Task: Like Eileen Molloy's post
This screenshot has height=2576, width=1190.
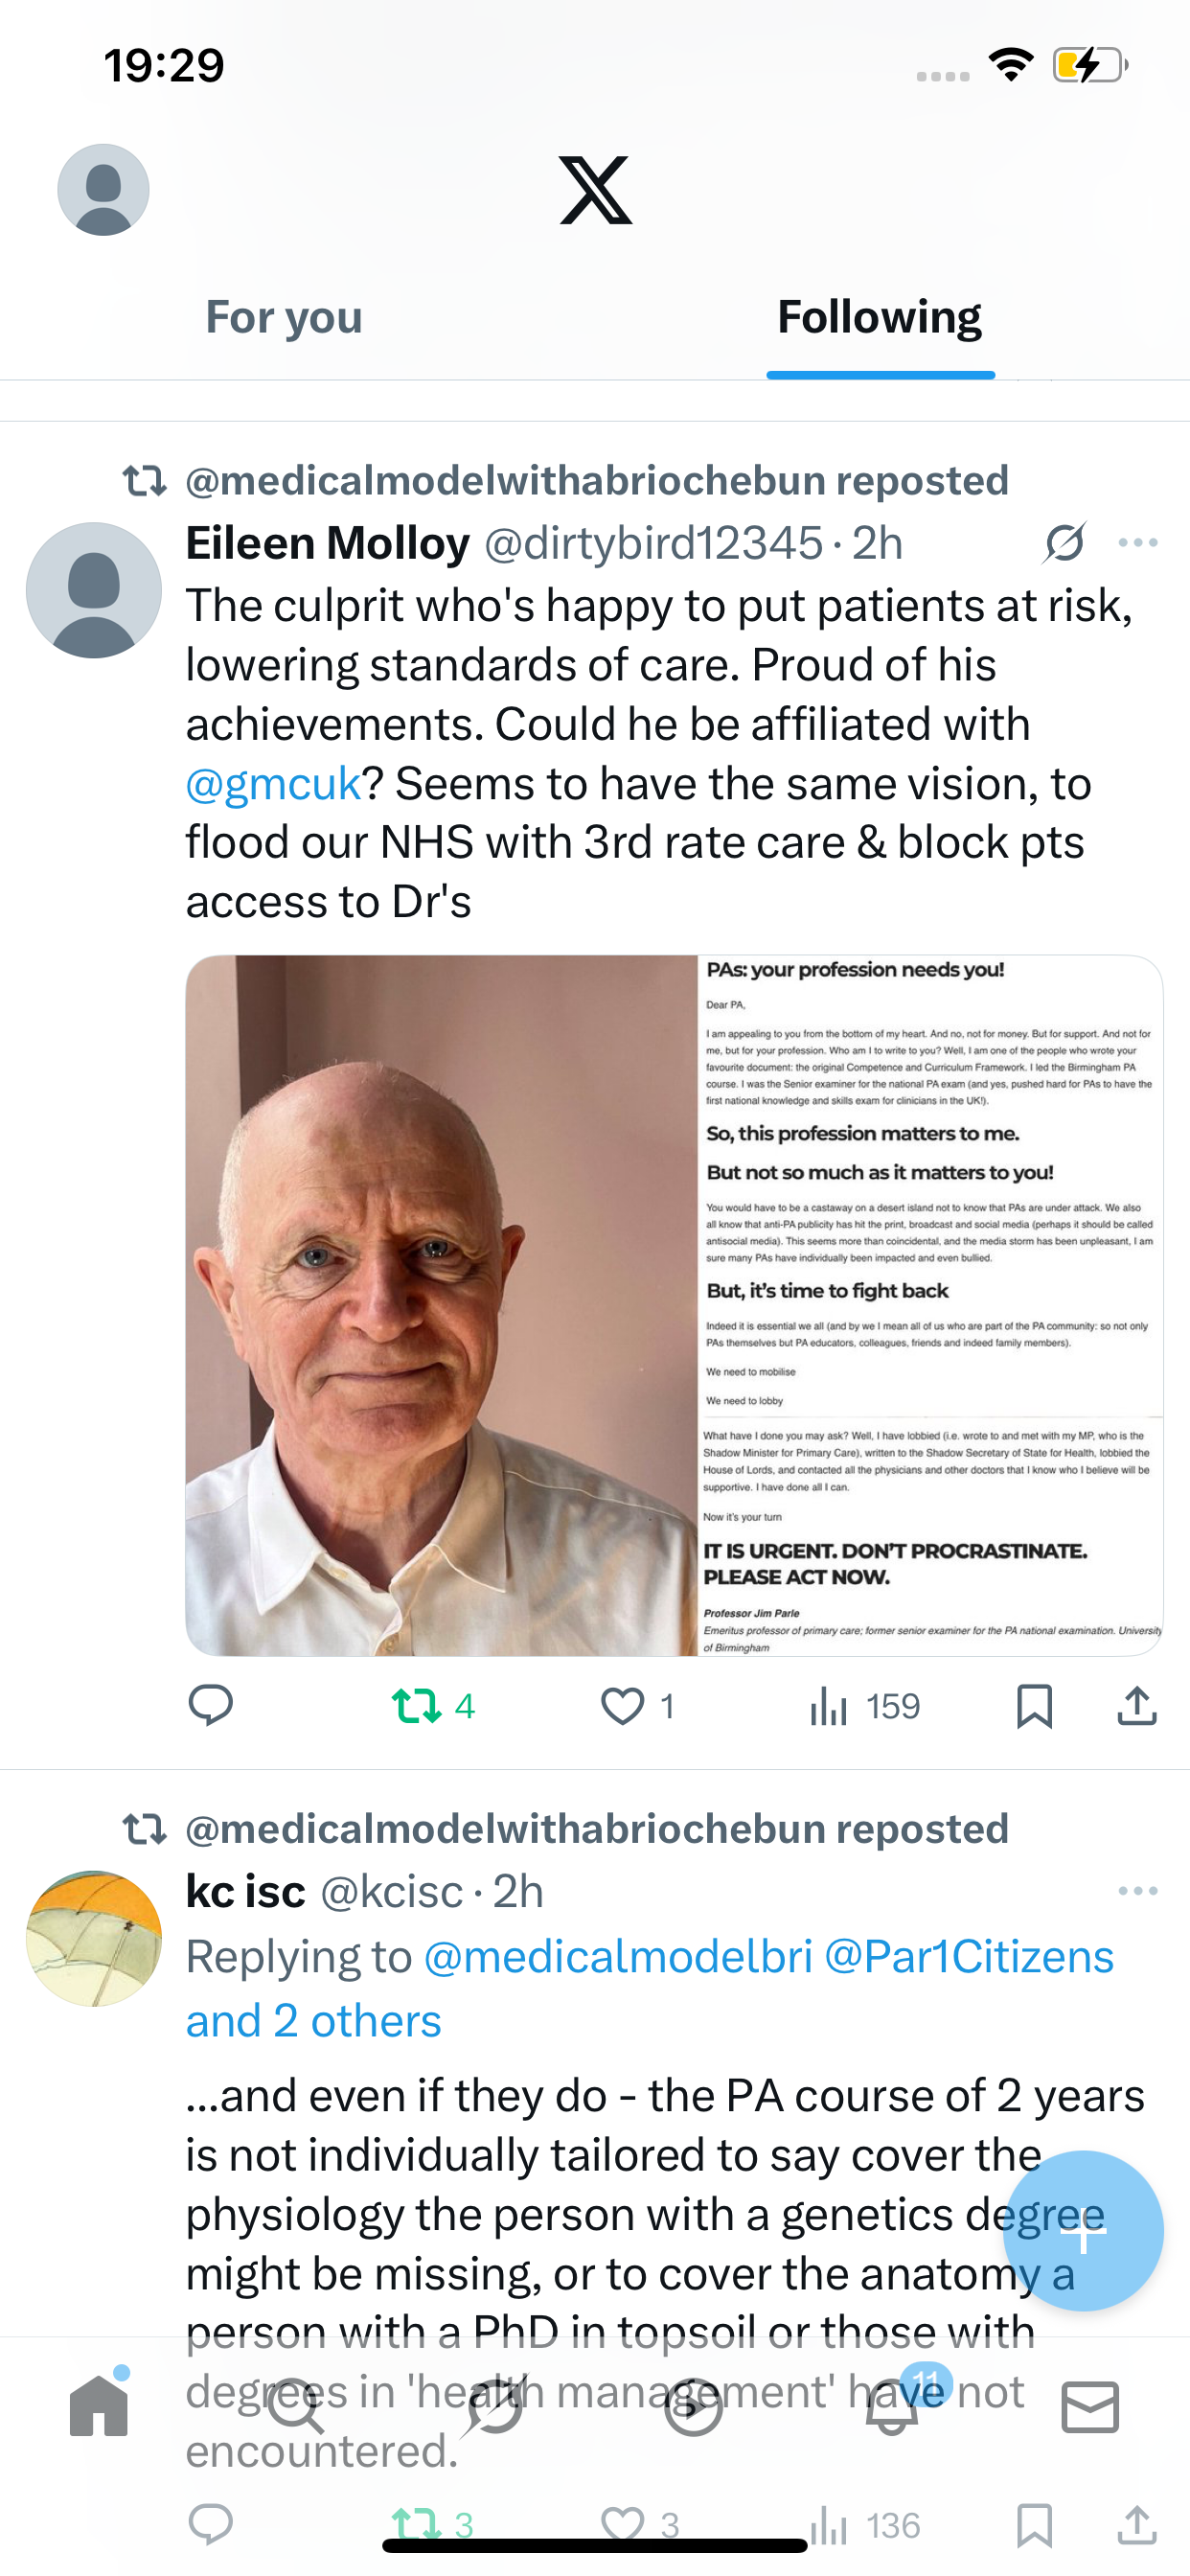Action: (x=623, y=1705)
